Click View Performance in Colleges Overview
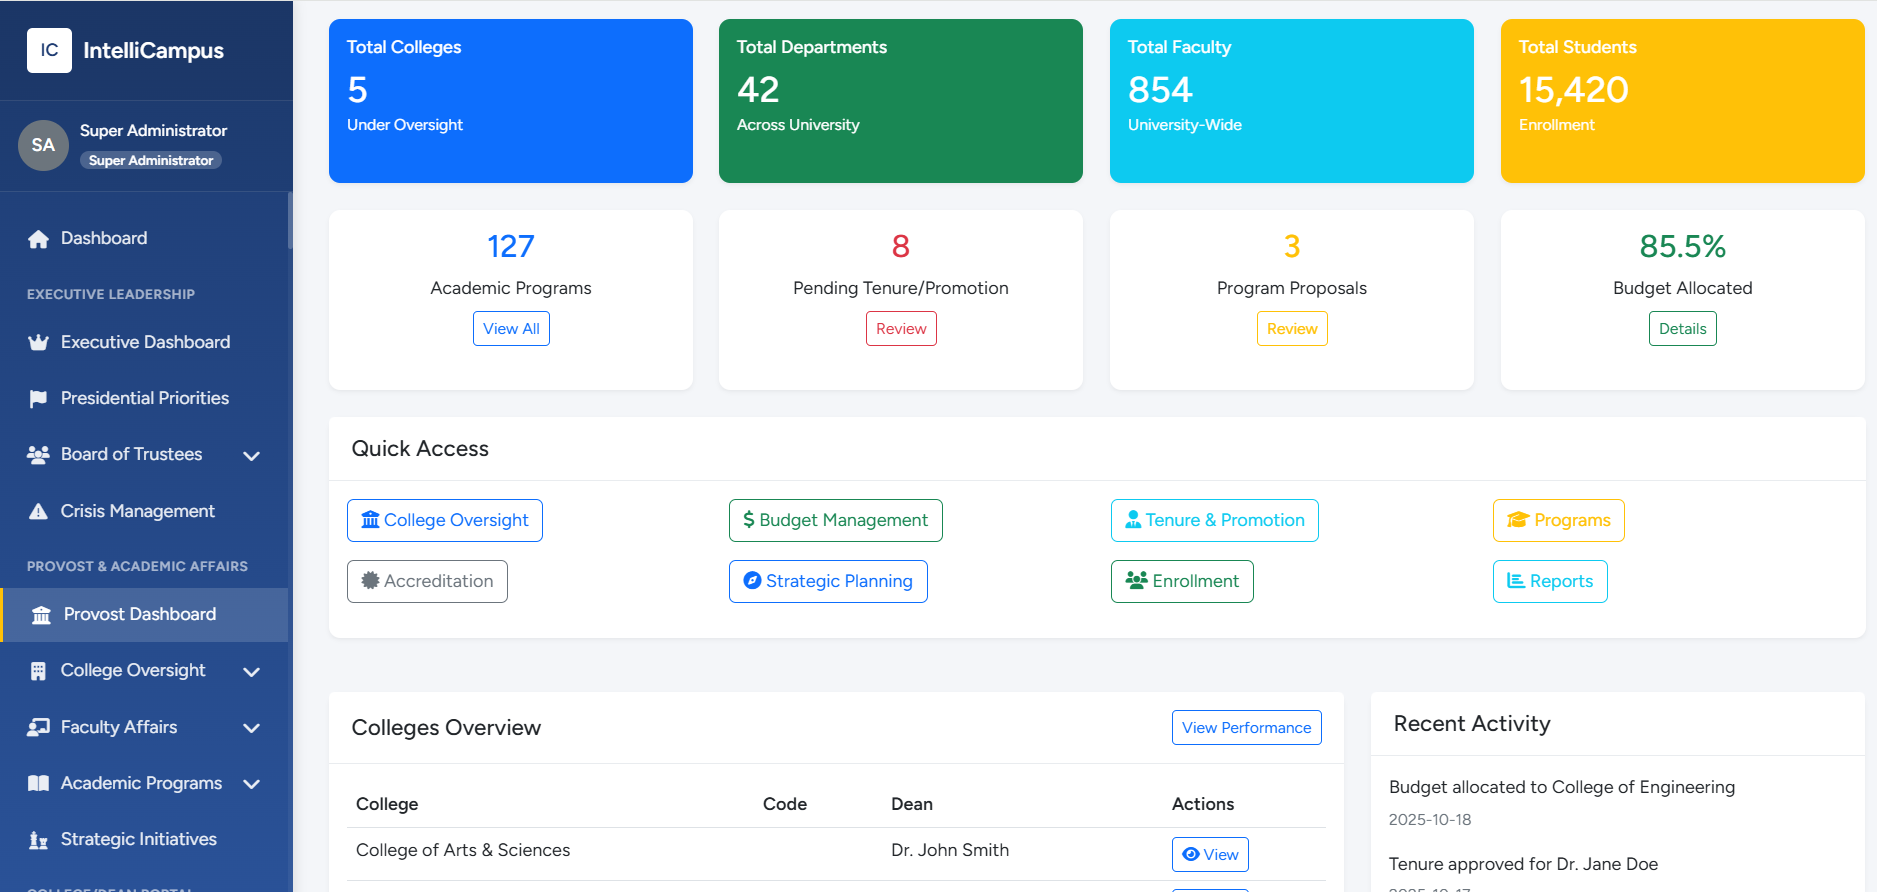This screenshot has width=1877, height=892. click(1246, 728)
